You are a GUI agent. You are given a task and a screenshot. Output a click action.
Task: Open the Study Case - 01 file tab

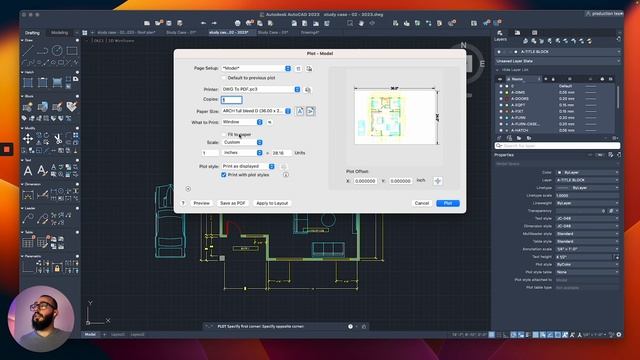coord(181,32)
